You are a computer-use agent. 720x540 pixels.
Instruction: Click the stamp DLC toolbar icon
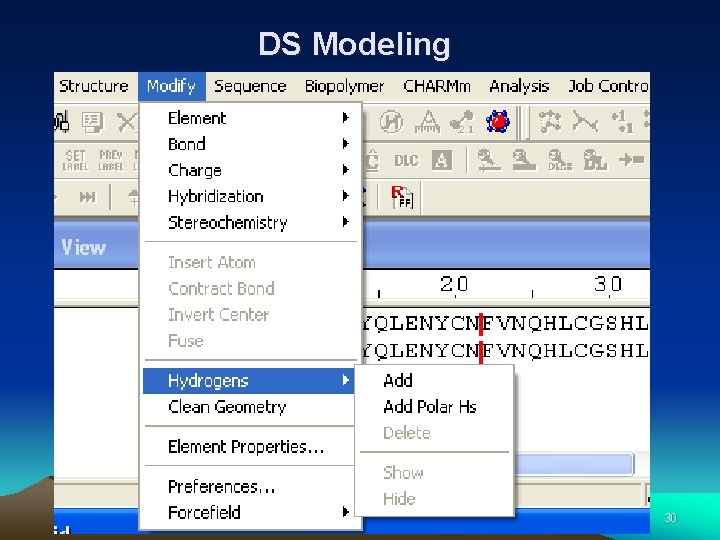click(x=560, y=161)
